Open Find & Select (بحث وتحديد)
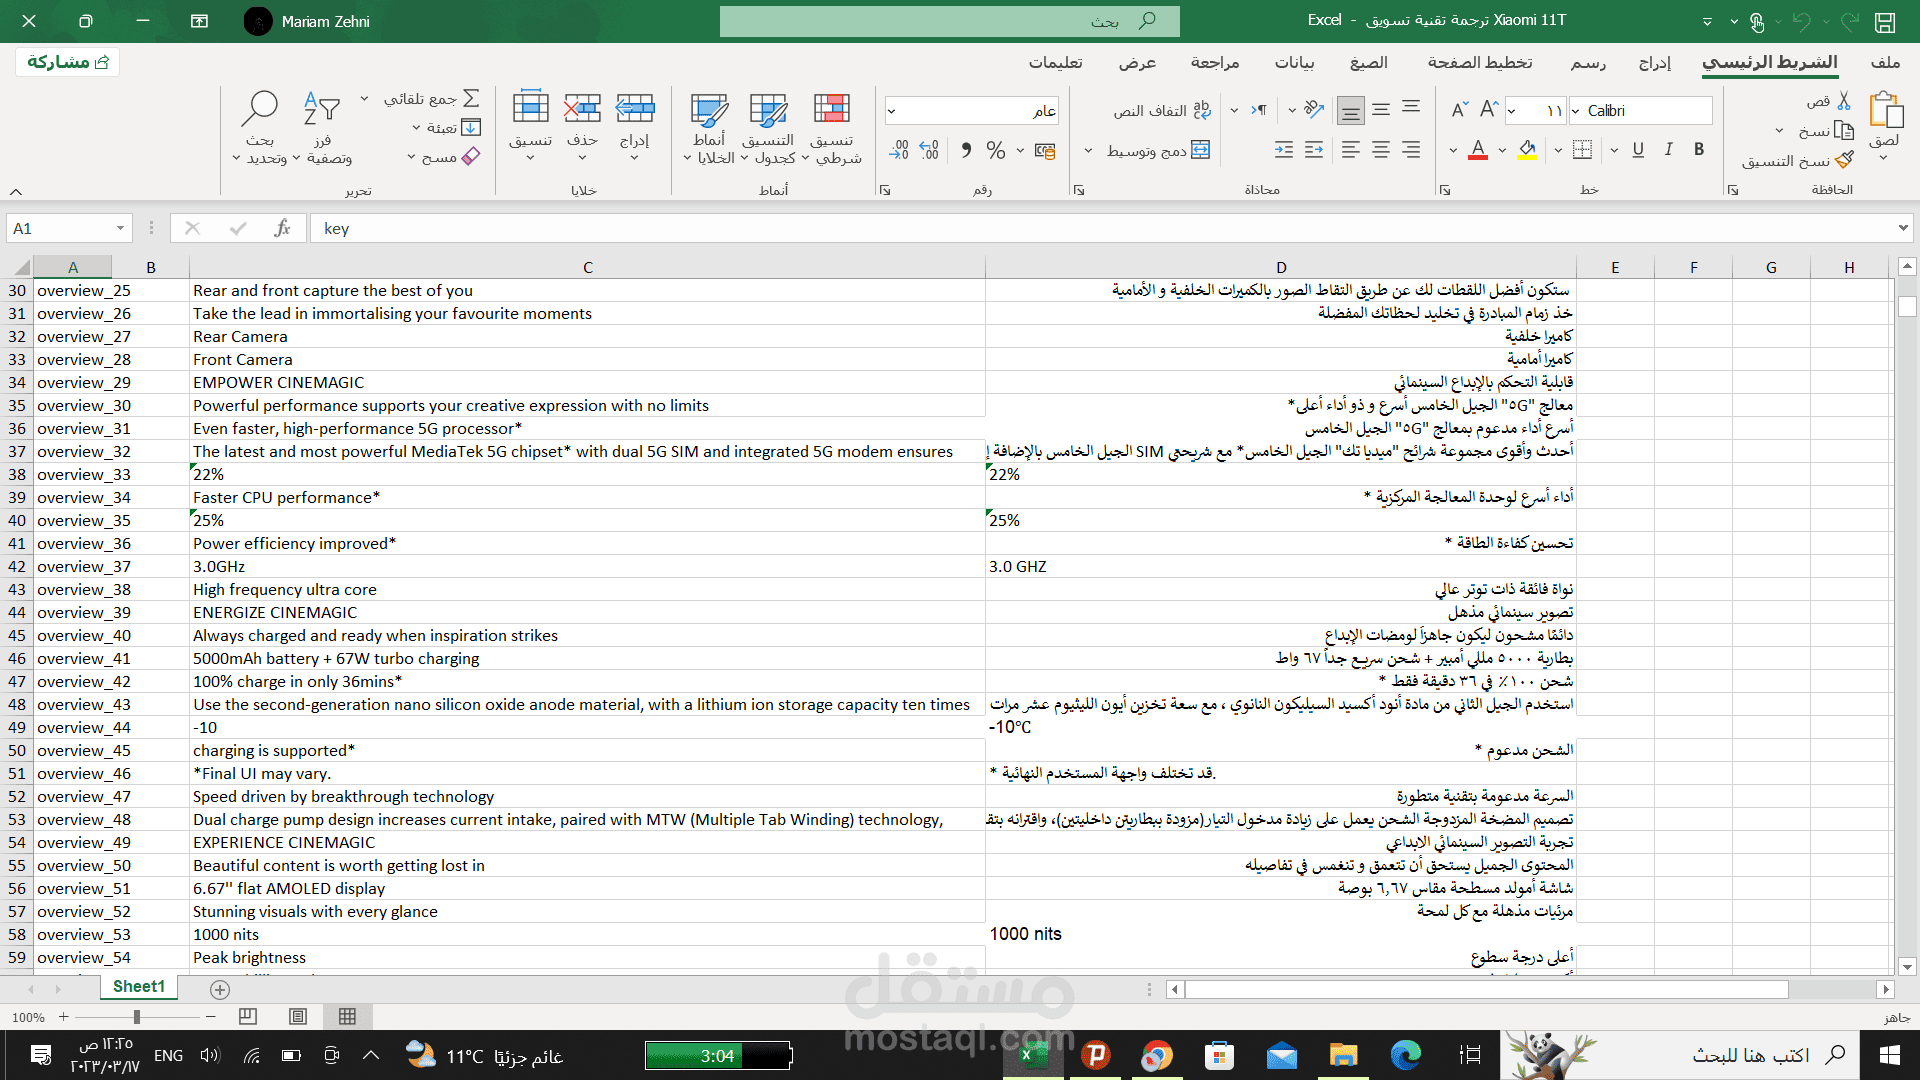The image size is (1920, 1080). (x=260, y=128)
